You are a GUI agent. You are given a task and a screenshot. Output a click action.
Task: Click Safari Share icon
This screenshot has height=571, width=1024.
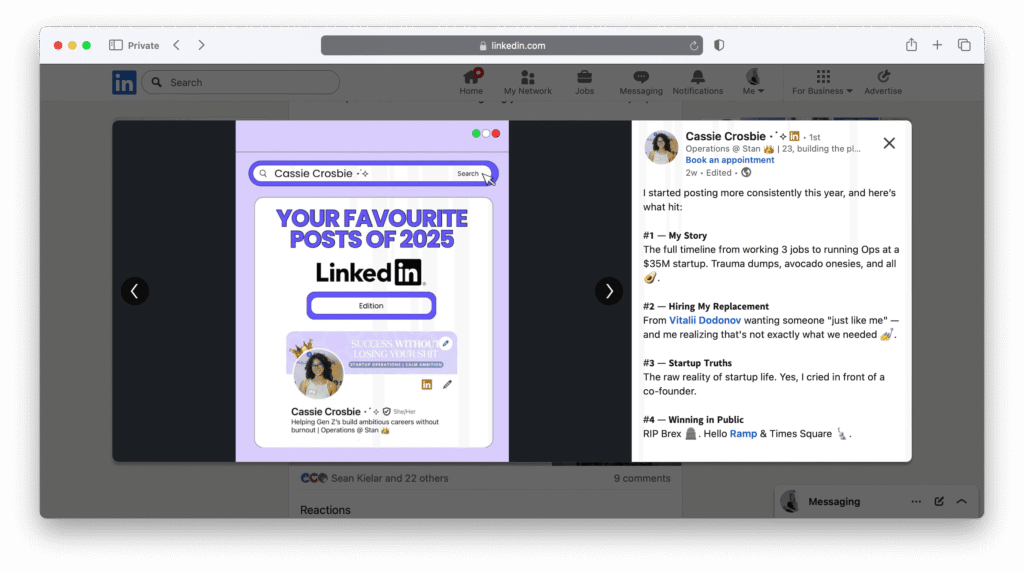tap(911, 45)
